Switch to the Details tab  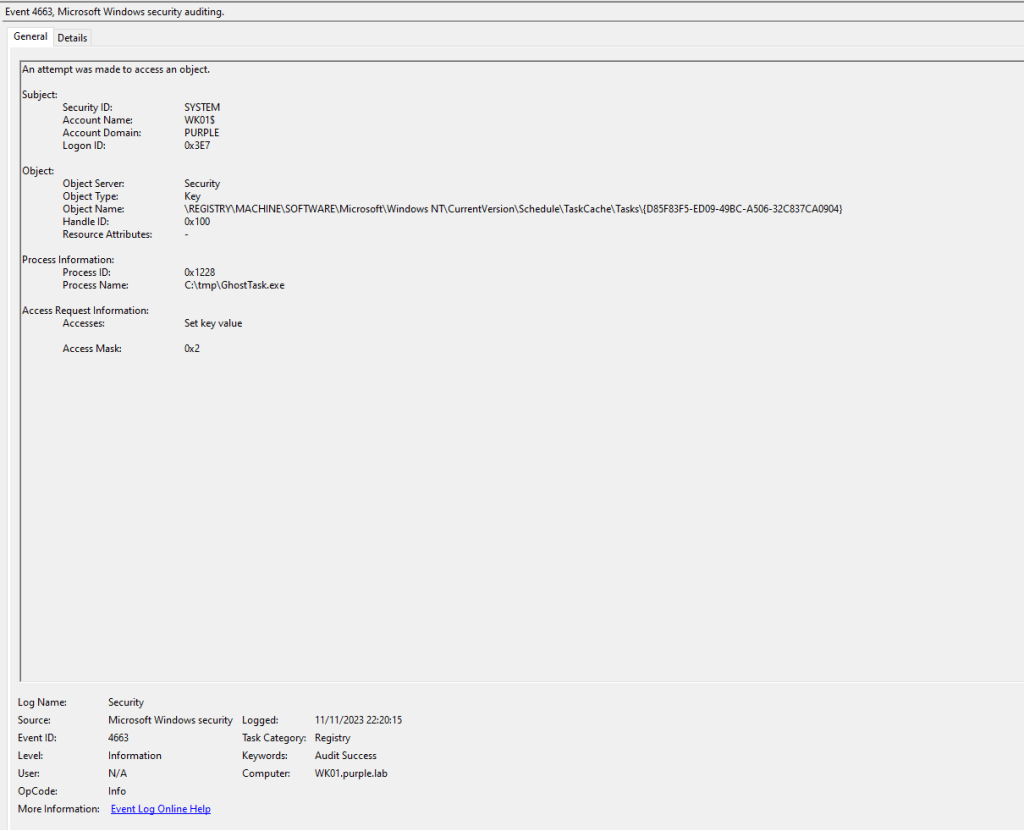click(x=72, y=38)
